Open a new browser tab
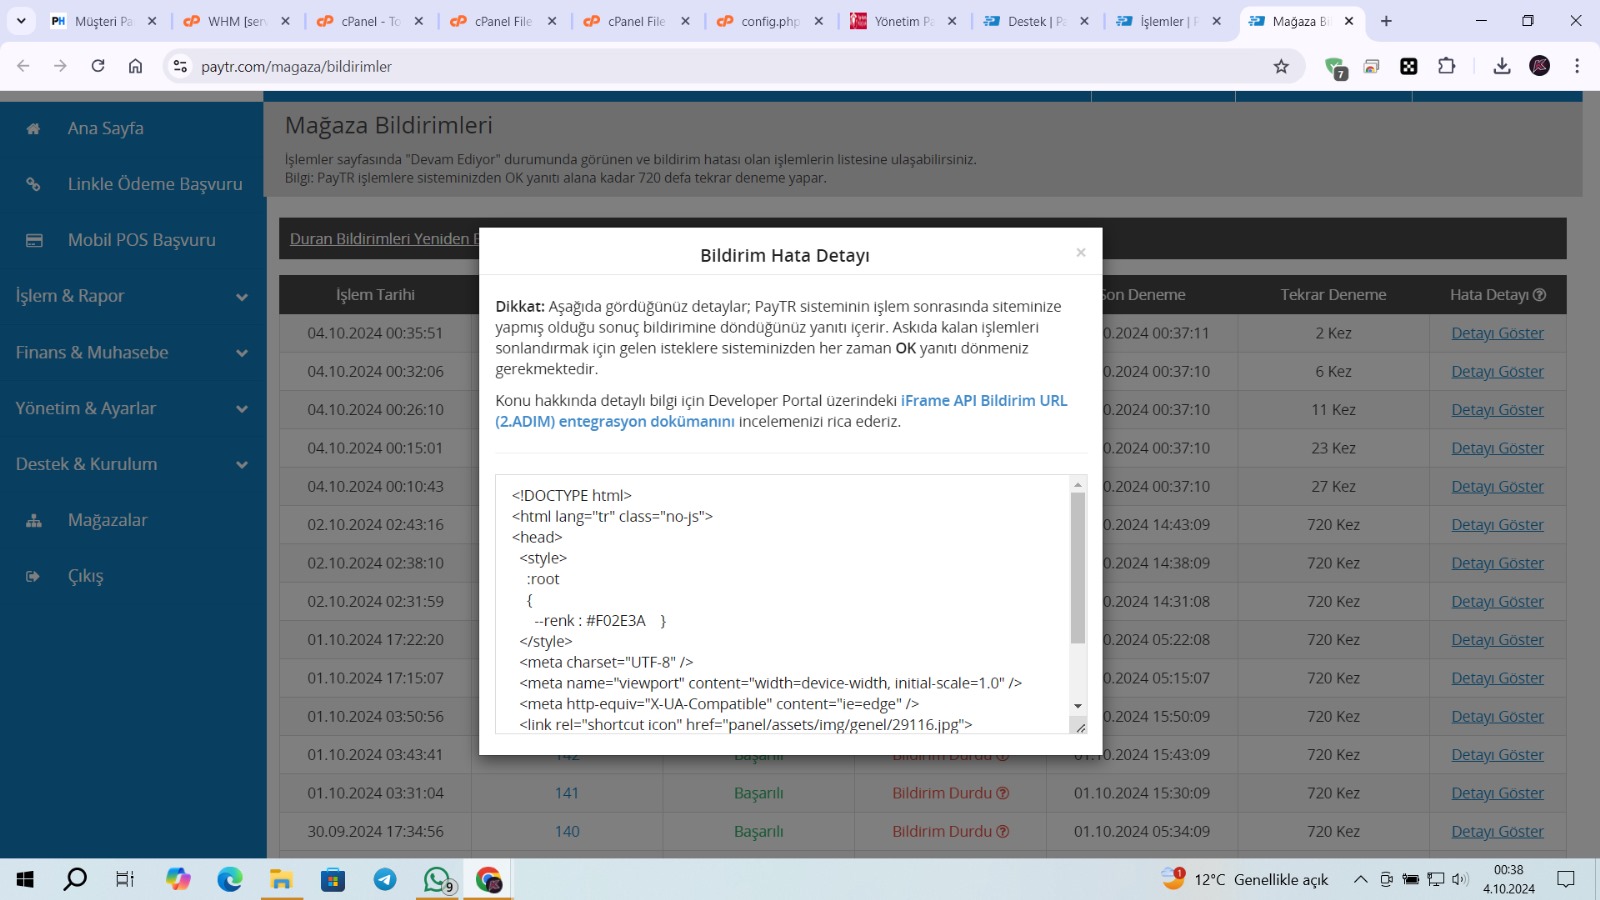Viewport: 1600px width, 900px height. [x=1386, y=21]
